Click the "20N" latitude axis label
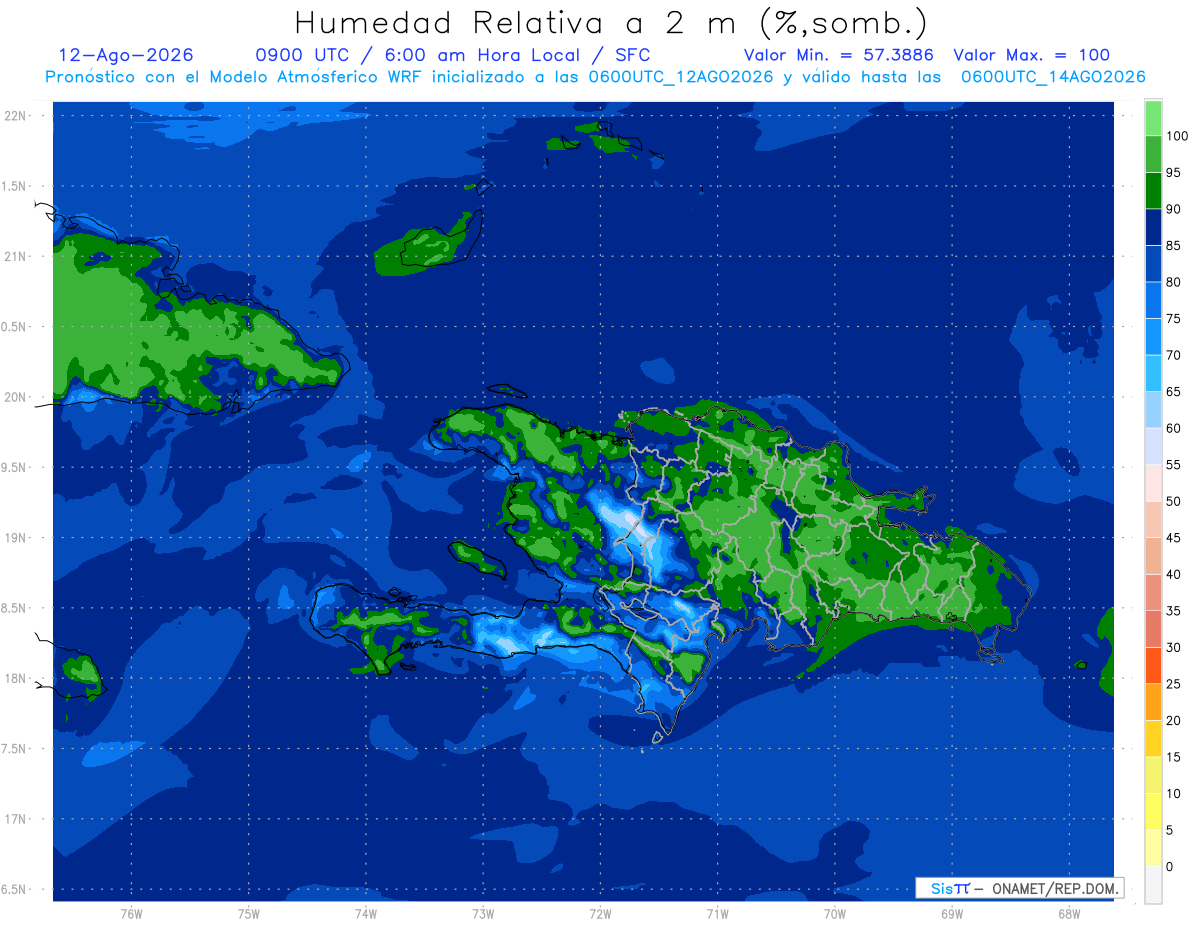Image resolution: width=1200 pixels, height=927 pixels. point(15,397)
